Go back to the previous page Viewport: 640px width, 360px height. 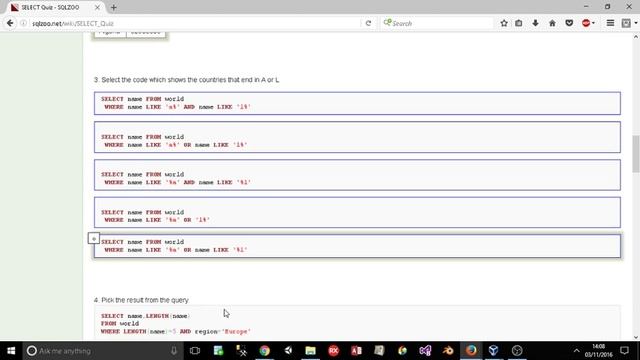click(x=10, y=23)
